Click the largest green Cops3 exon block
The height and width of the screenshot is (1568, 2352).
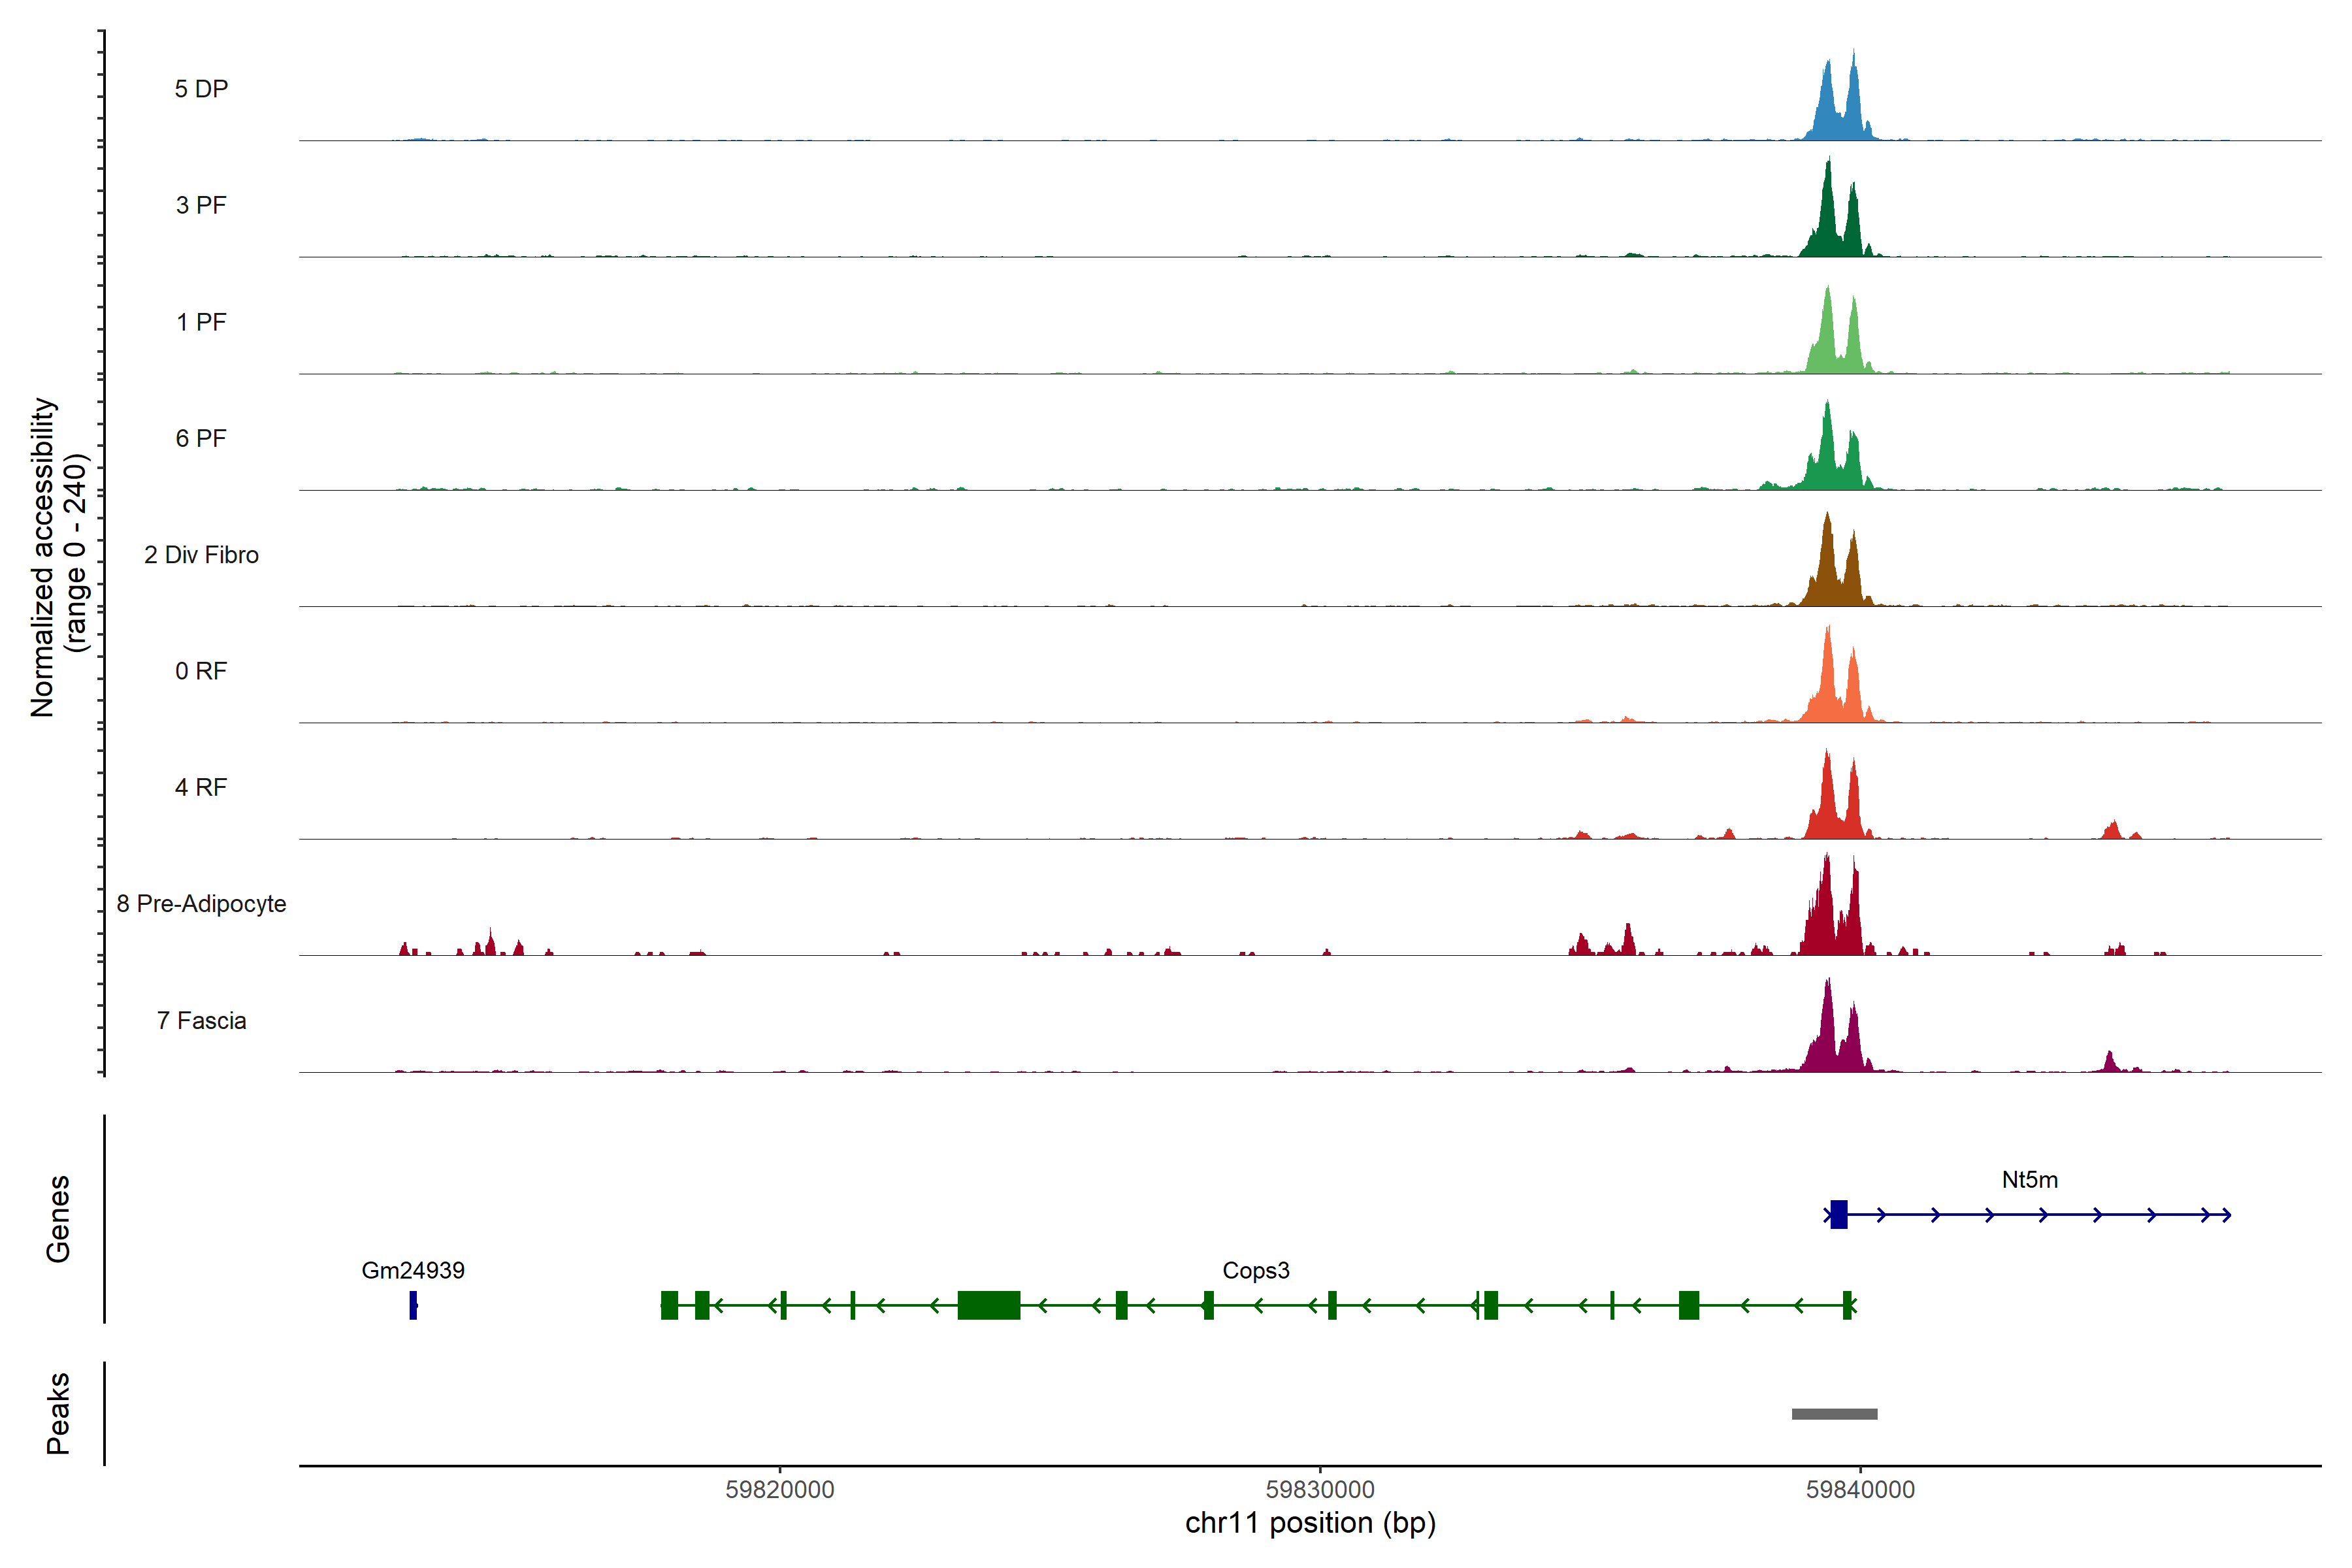click(988, 1305)
